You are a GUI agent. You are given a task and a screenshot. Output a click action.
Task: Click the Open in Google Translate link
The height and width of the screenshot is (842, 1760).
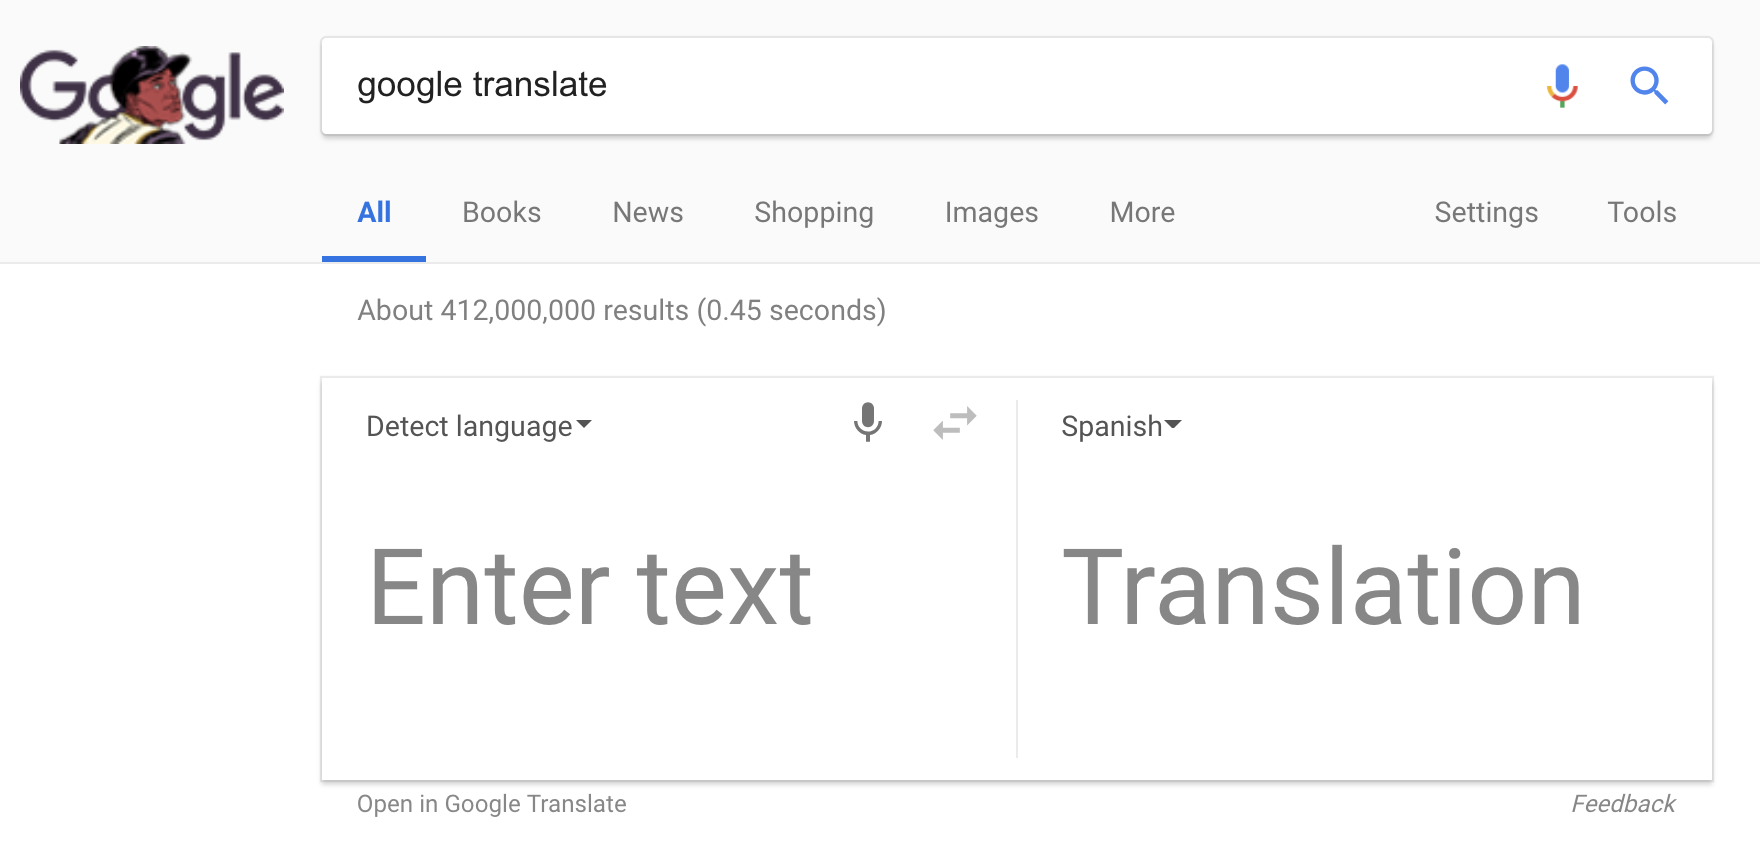point(491,804)
